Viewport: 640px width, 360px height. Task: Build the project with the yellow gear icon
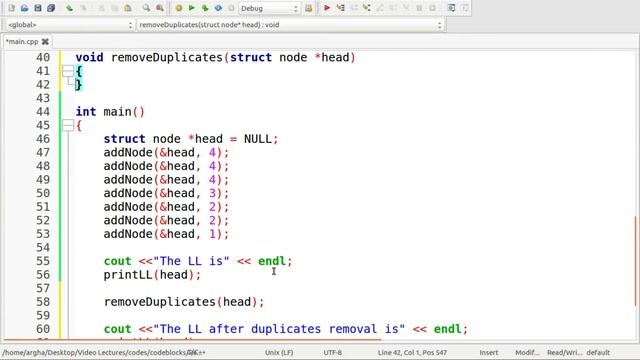click(179, 8)
